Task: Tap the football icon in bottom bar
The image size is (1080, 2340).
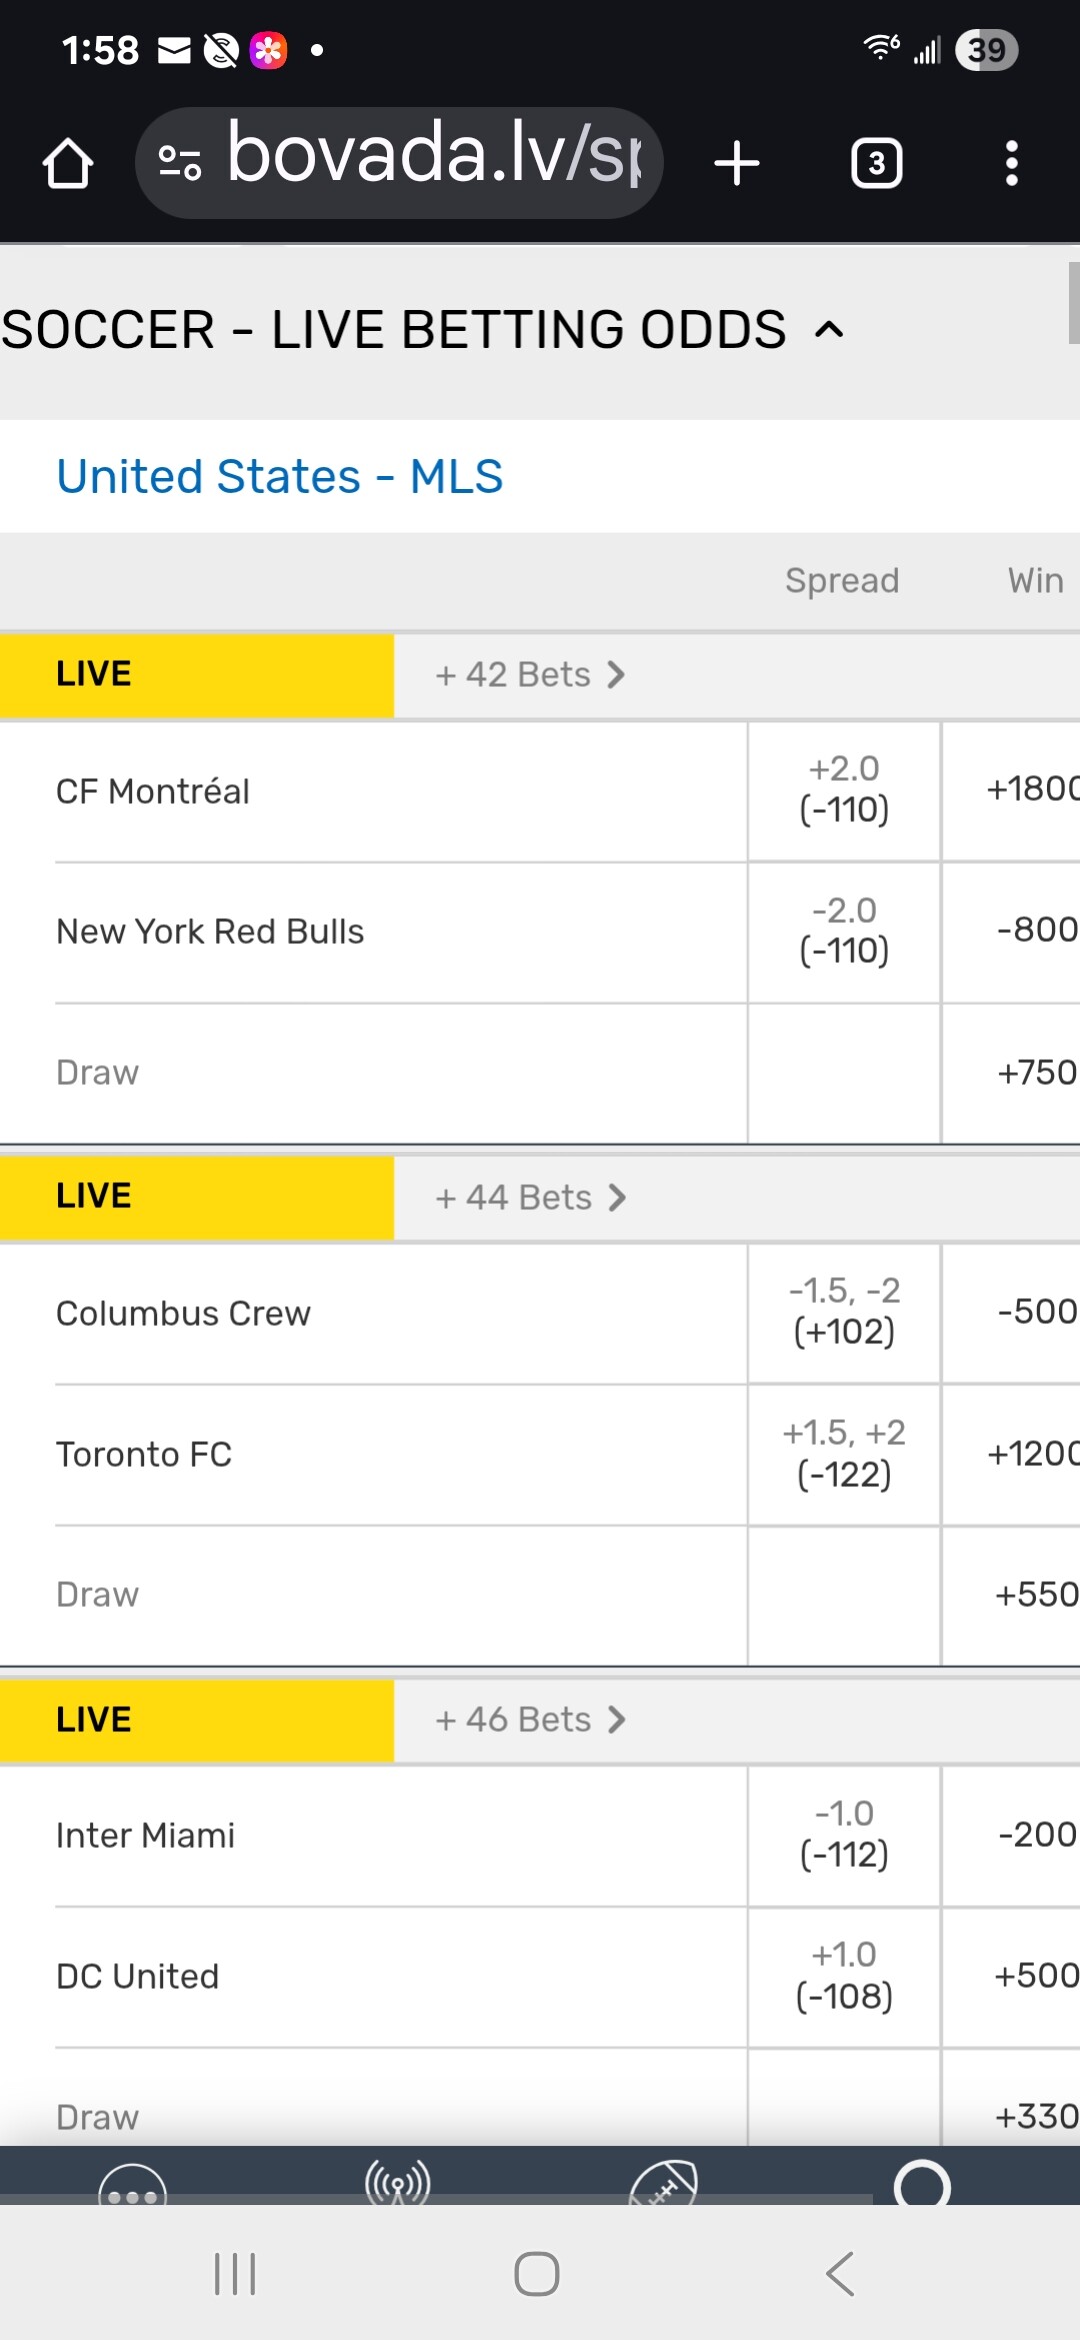Action: coord(663,2184)
